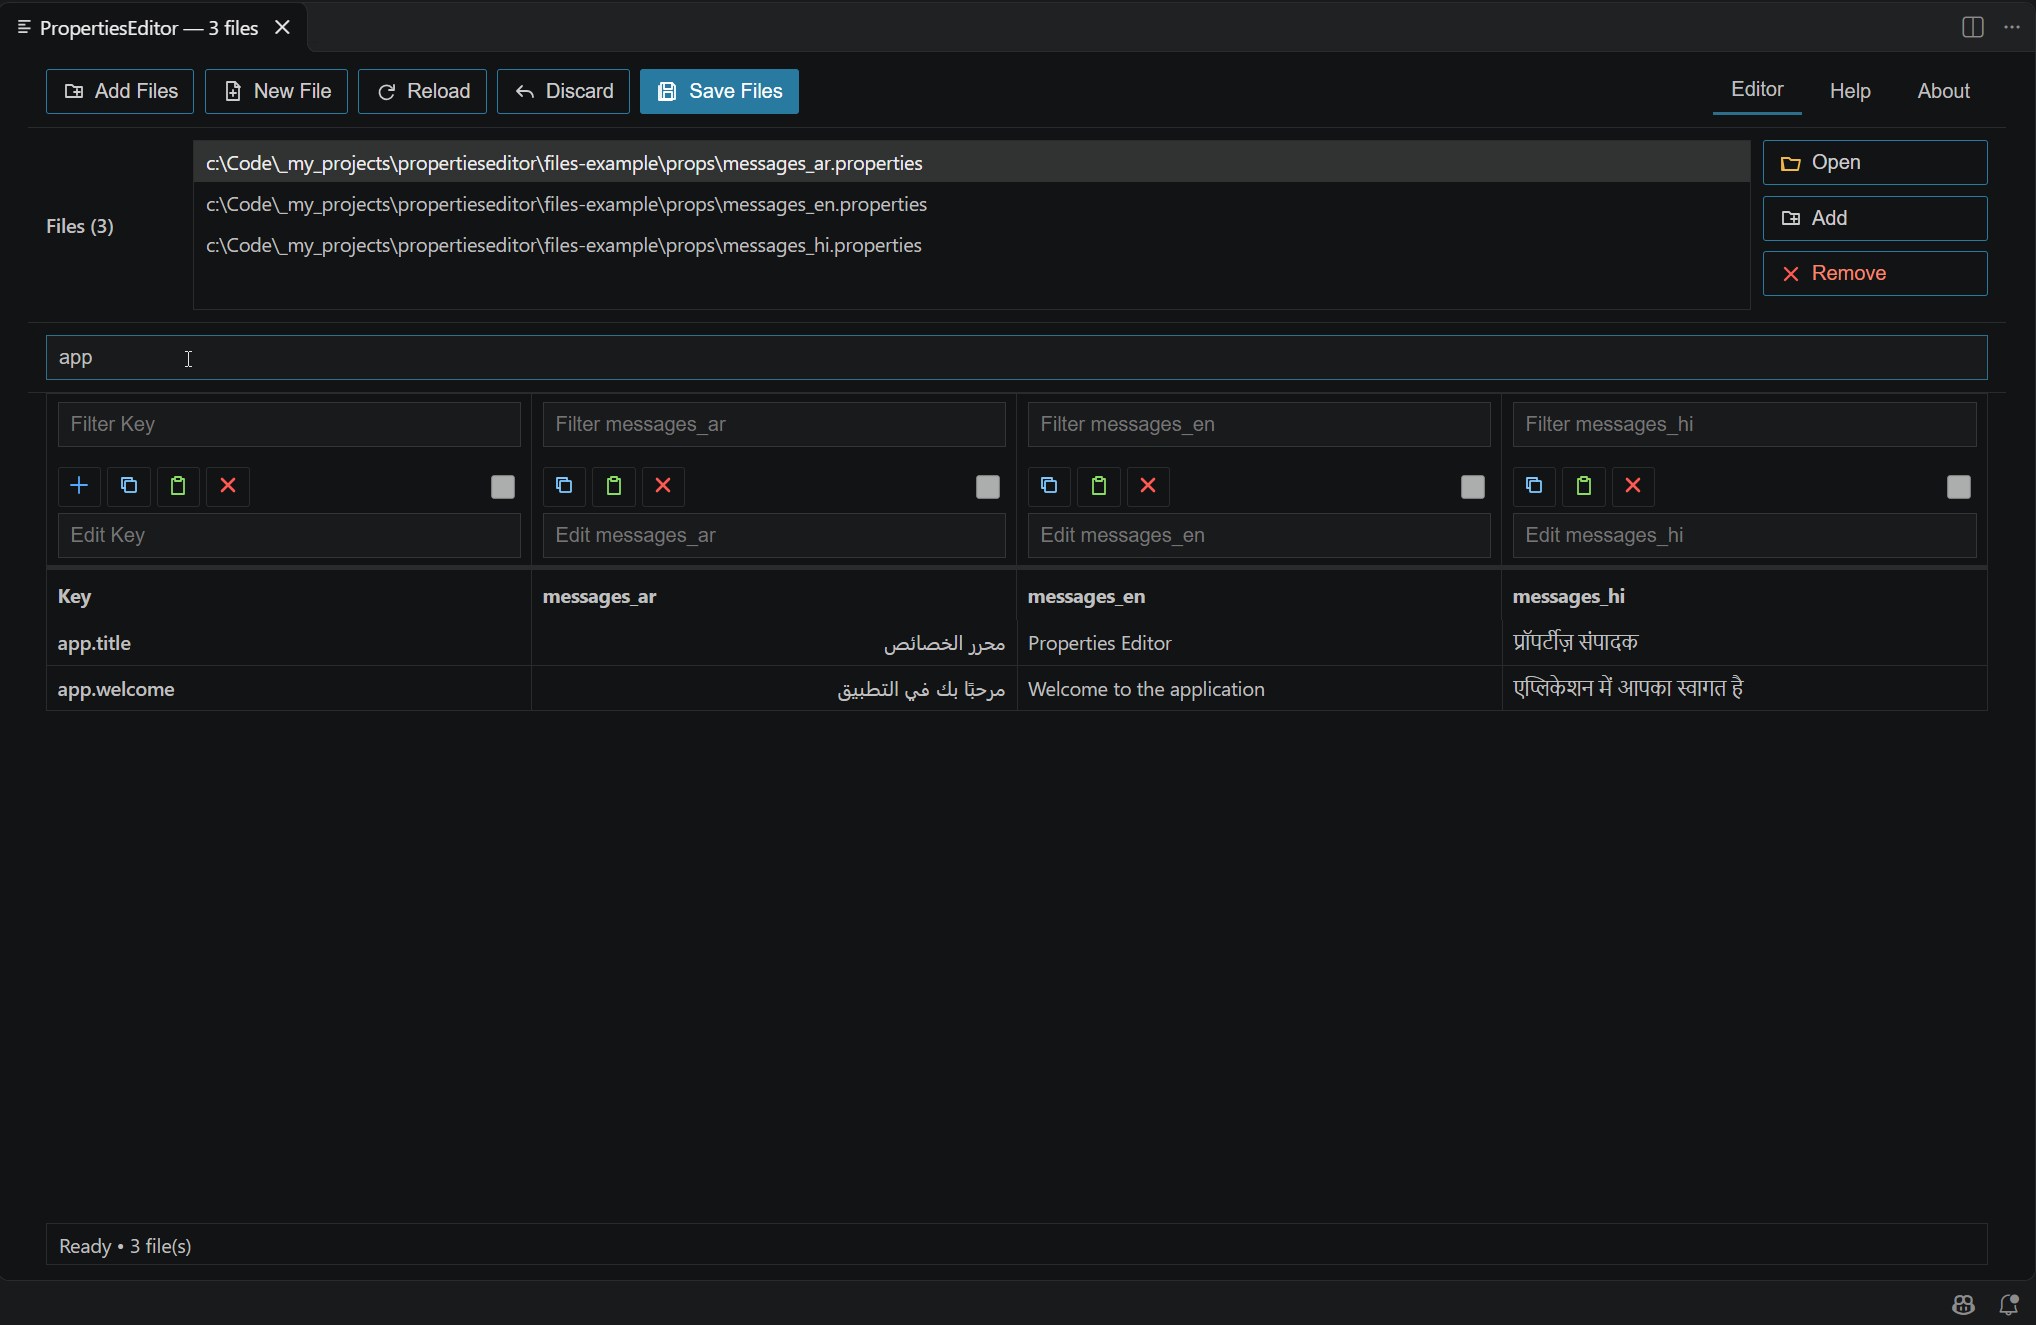
Task: Paste into messages_hi column
Action: pos(1584,486)
